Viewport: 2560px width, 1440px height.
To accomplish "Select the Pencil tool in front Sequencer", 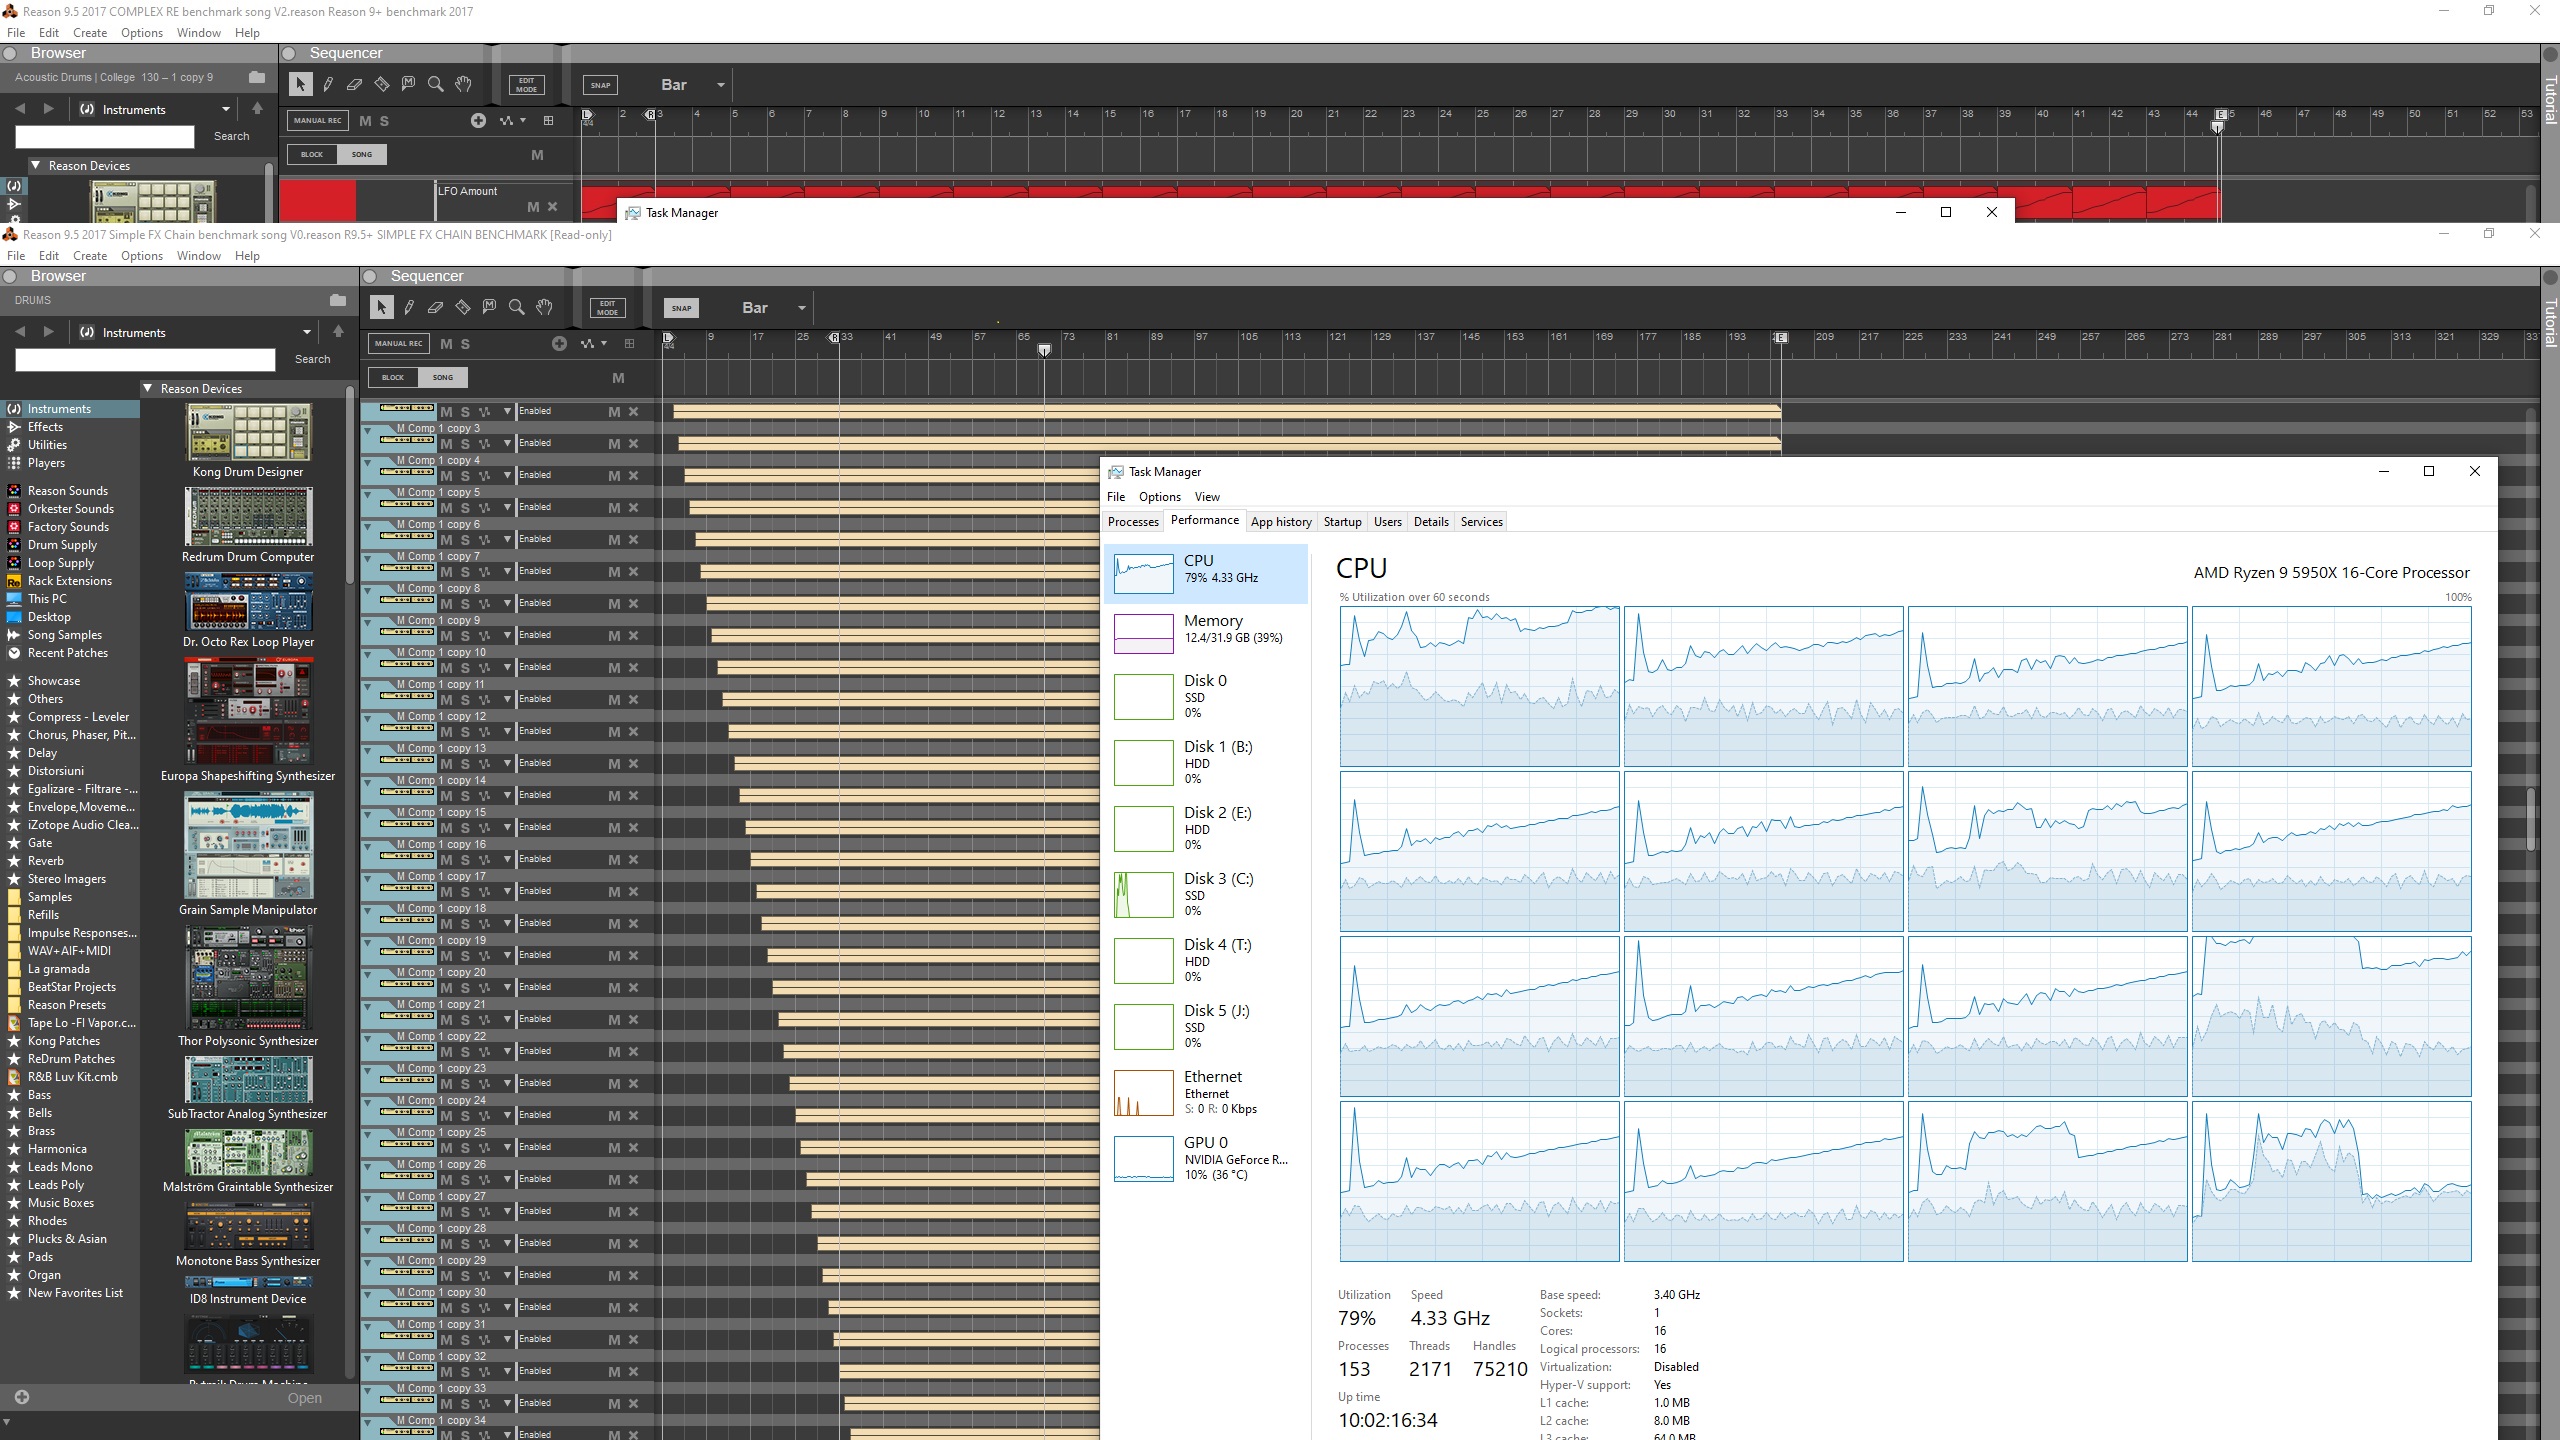I will [x=409, y=307].
